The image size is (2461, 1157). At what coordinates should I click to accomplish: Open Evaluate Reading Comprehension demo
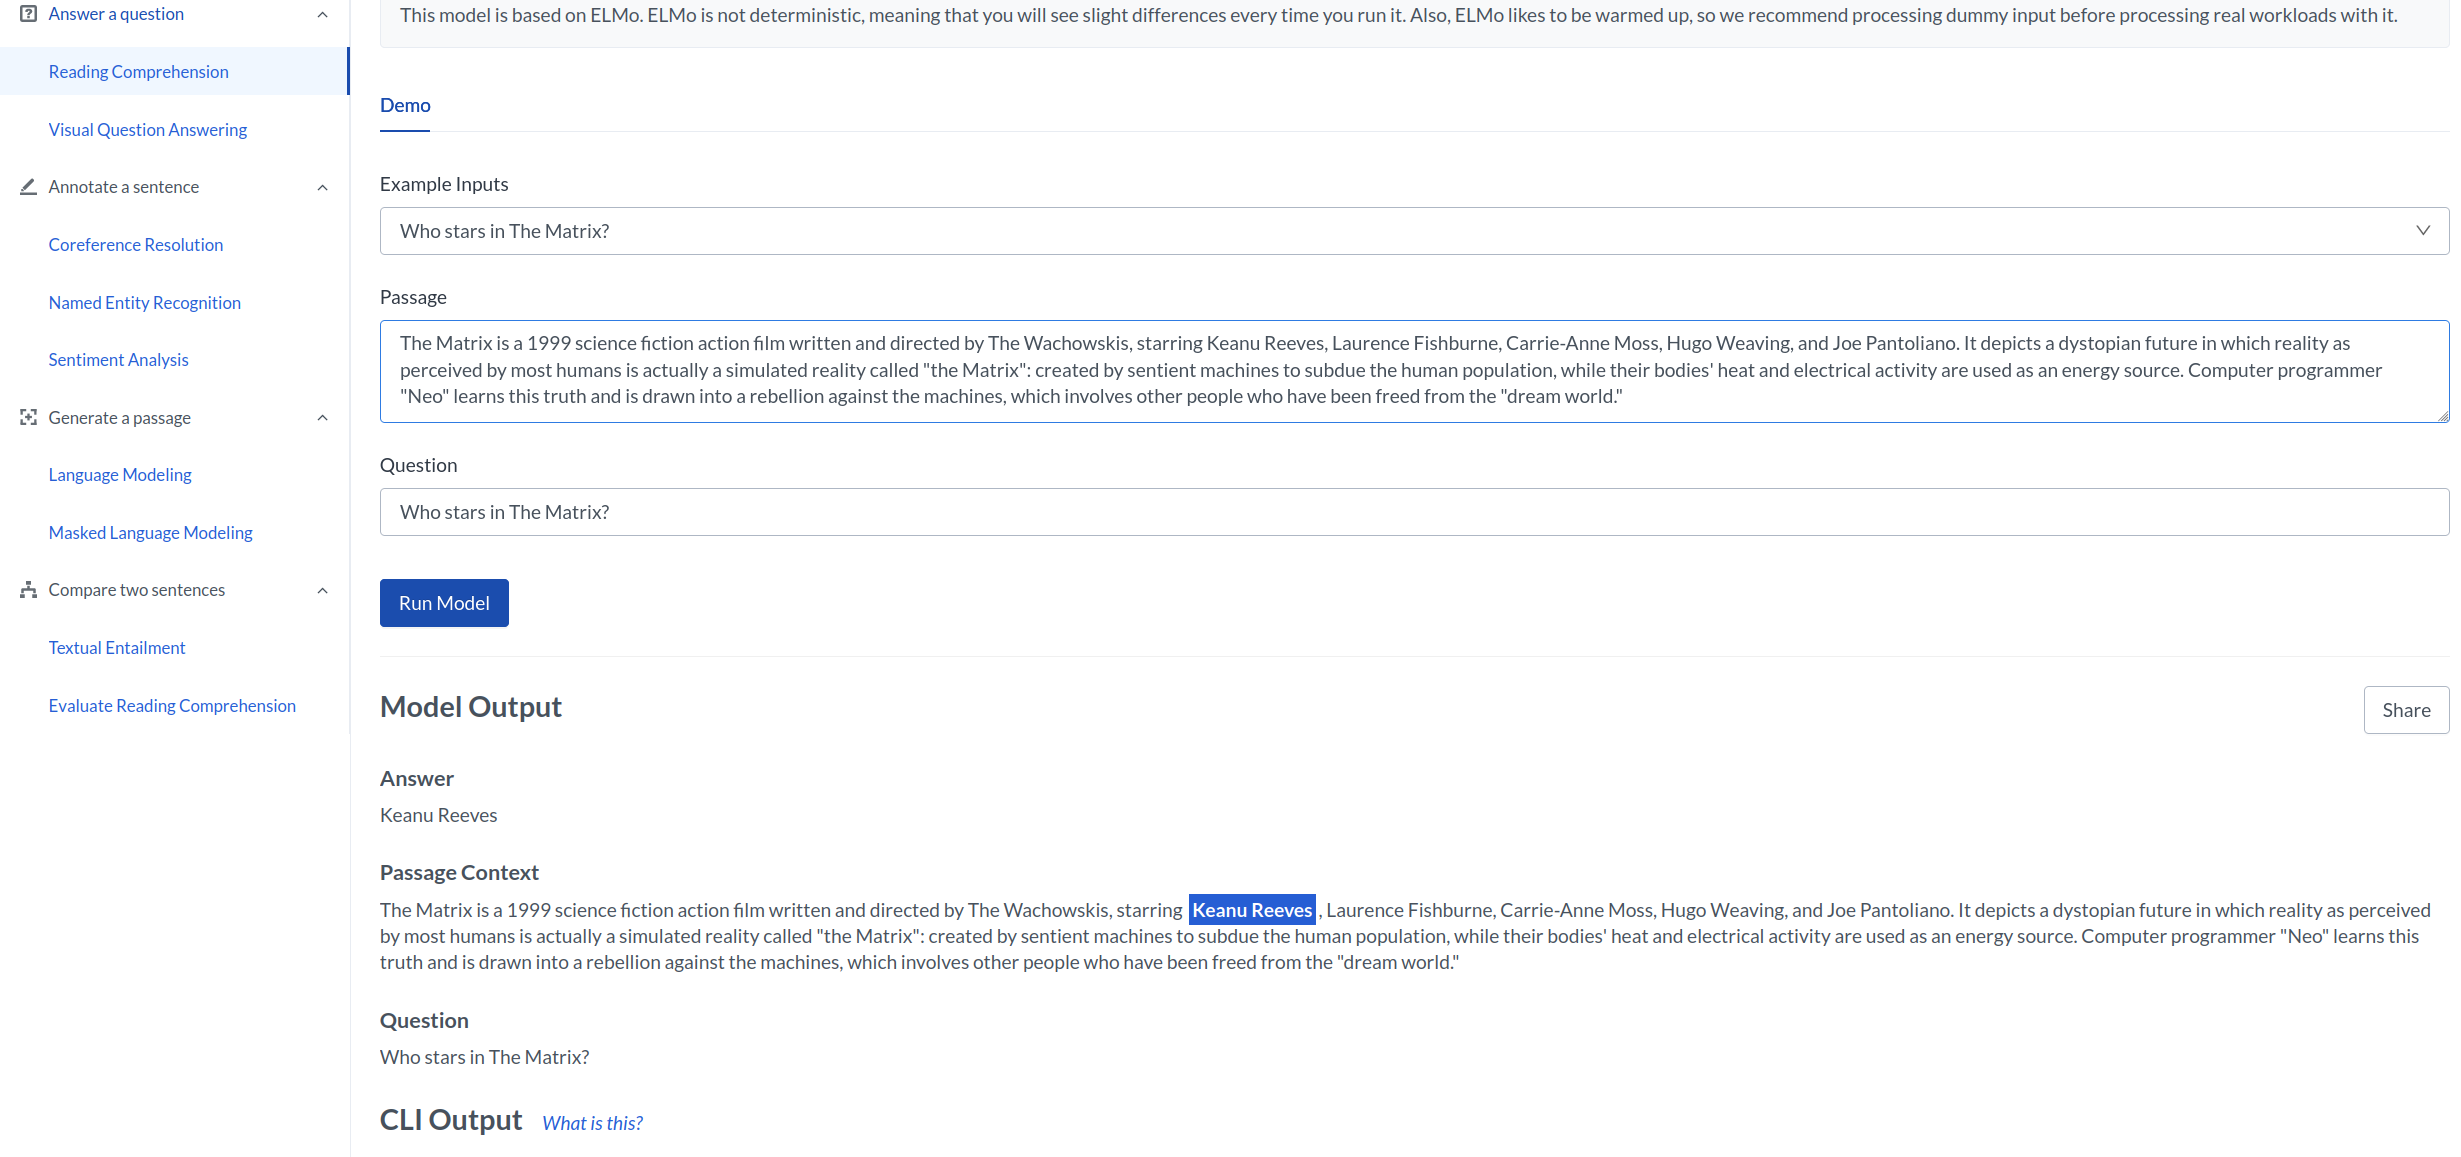pyautogui.click(x=172, y=706)
